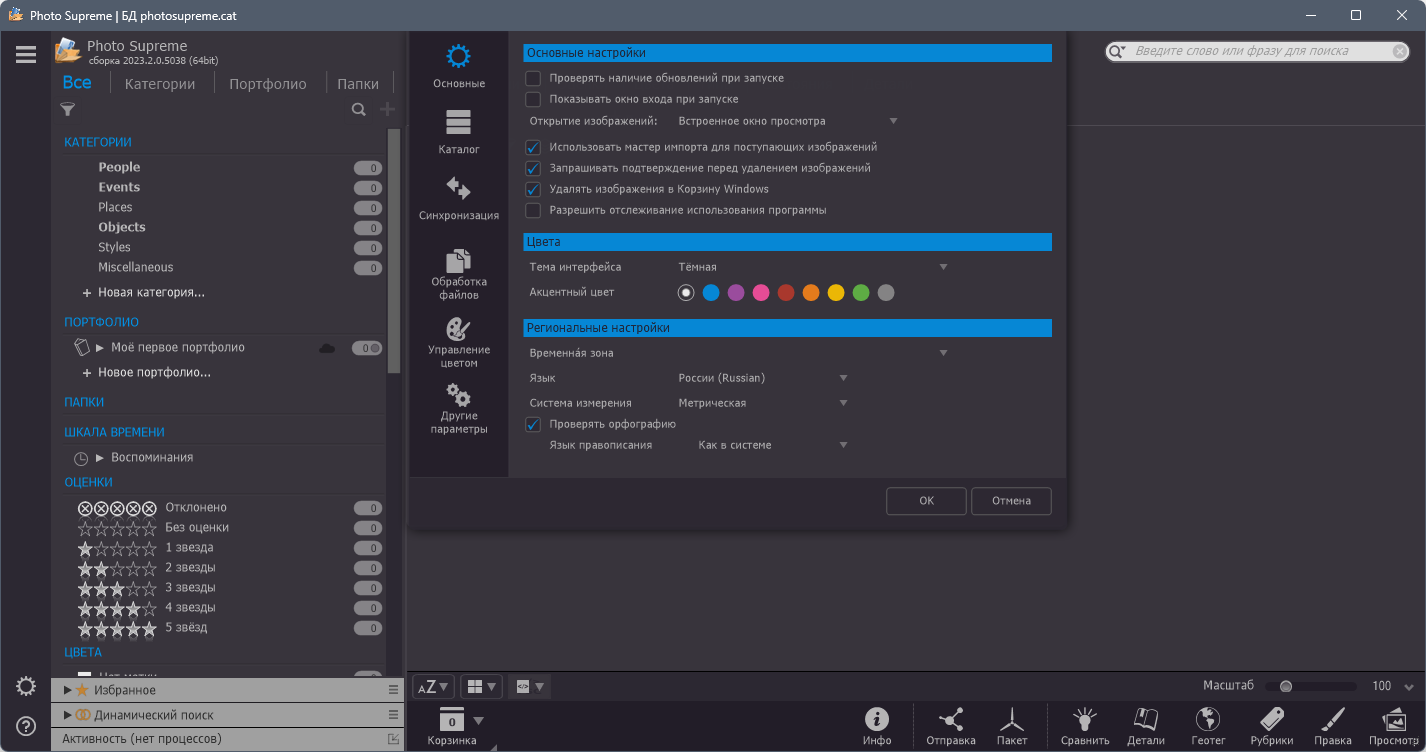
Task: Open the thumbnail layout view button
Action: coord(481,687)
